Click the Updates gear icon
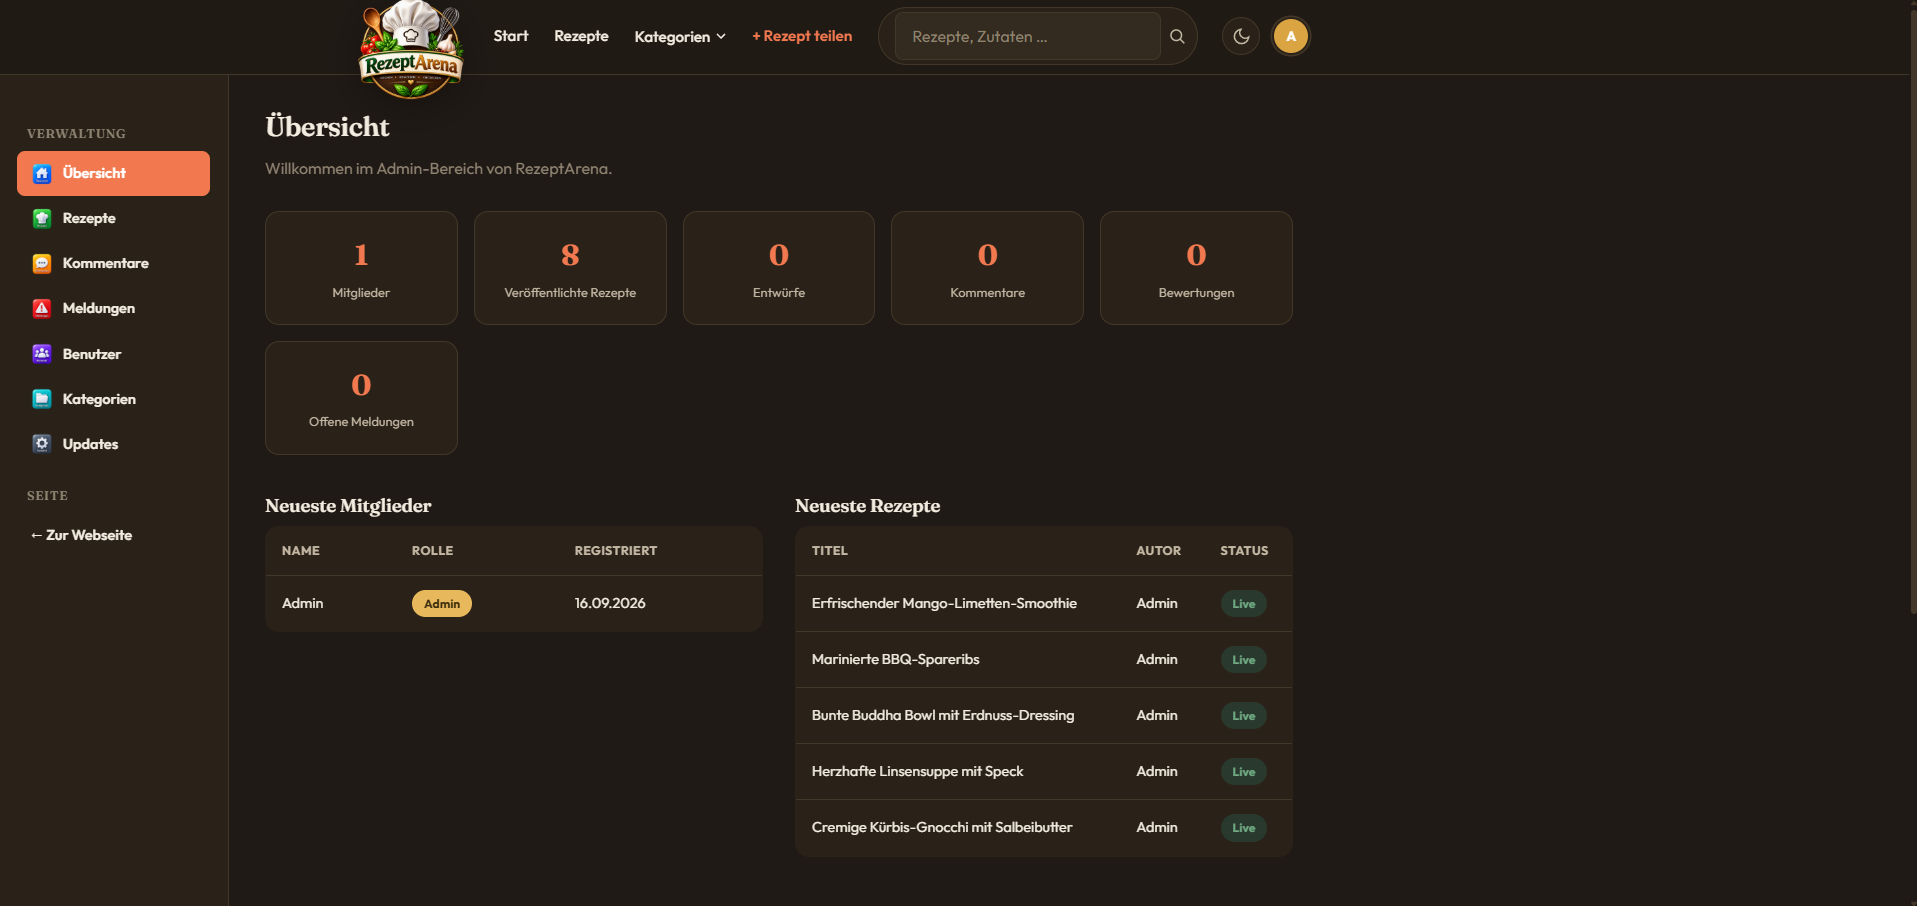Screen dimensions: 1917x906 [x=42, y=444]
